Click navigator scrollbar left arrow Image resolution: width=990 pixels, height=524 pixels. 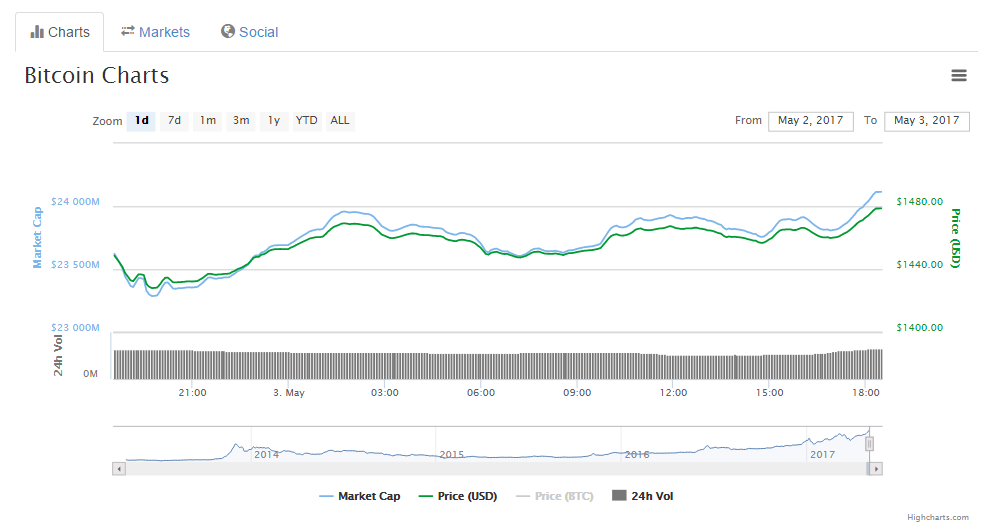click(x=119, y=468)
